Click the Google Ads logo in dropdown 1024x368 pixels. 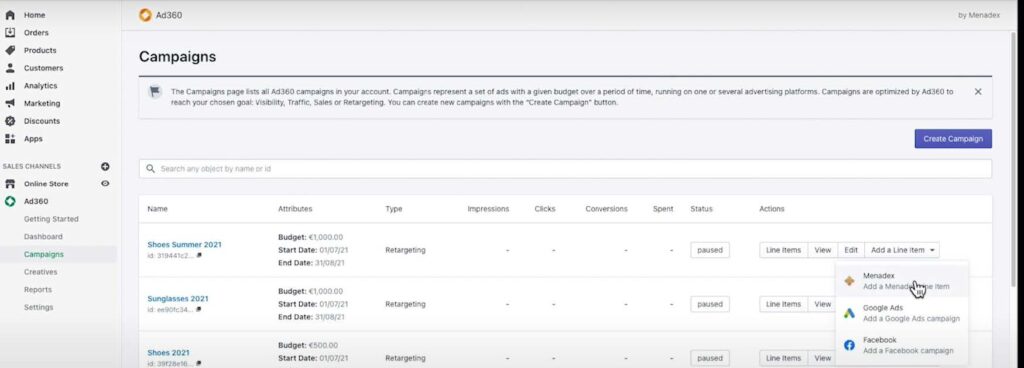pyautogui.click(x=849, y=313)
